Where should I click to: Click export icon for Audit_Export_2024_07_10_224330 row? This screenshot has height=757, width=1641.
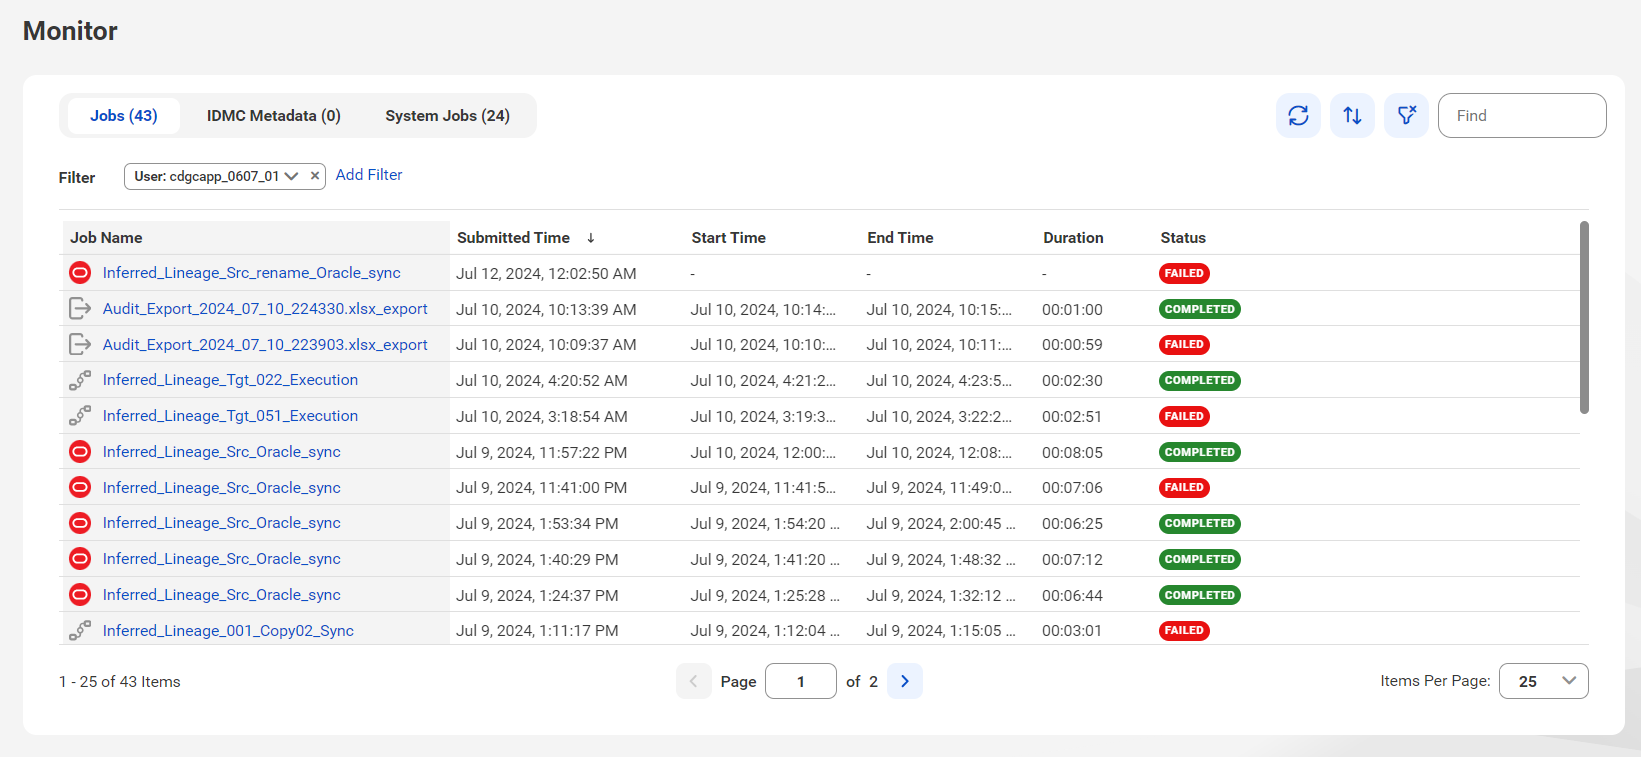80,309
